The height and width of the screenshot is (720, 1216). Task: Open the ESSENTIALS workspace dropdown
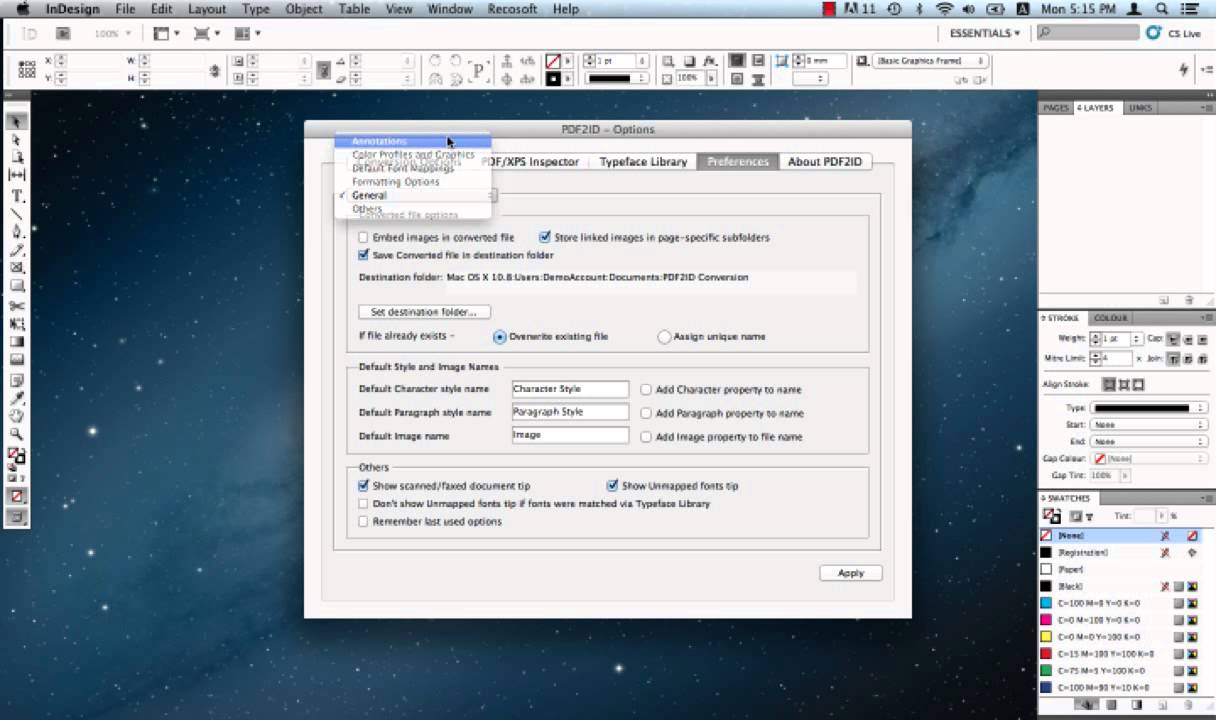tap(985, 33)
